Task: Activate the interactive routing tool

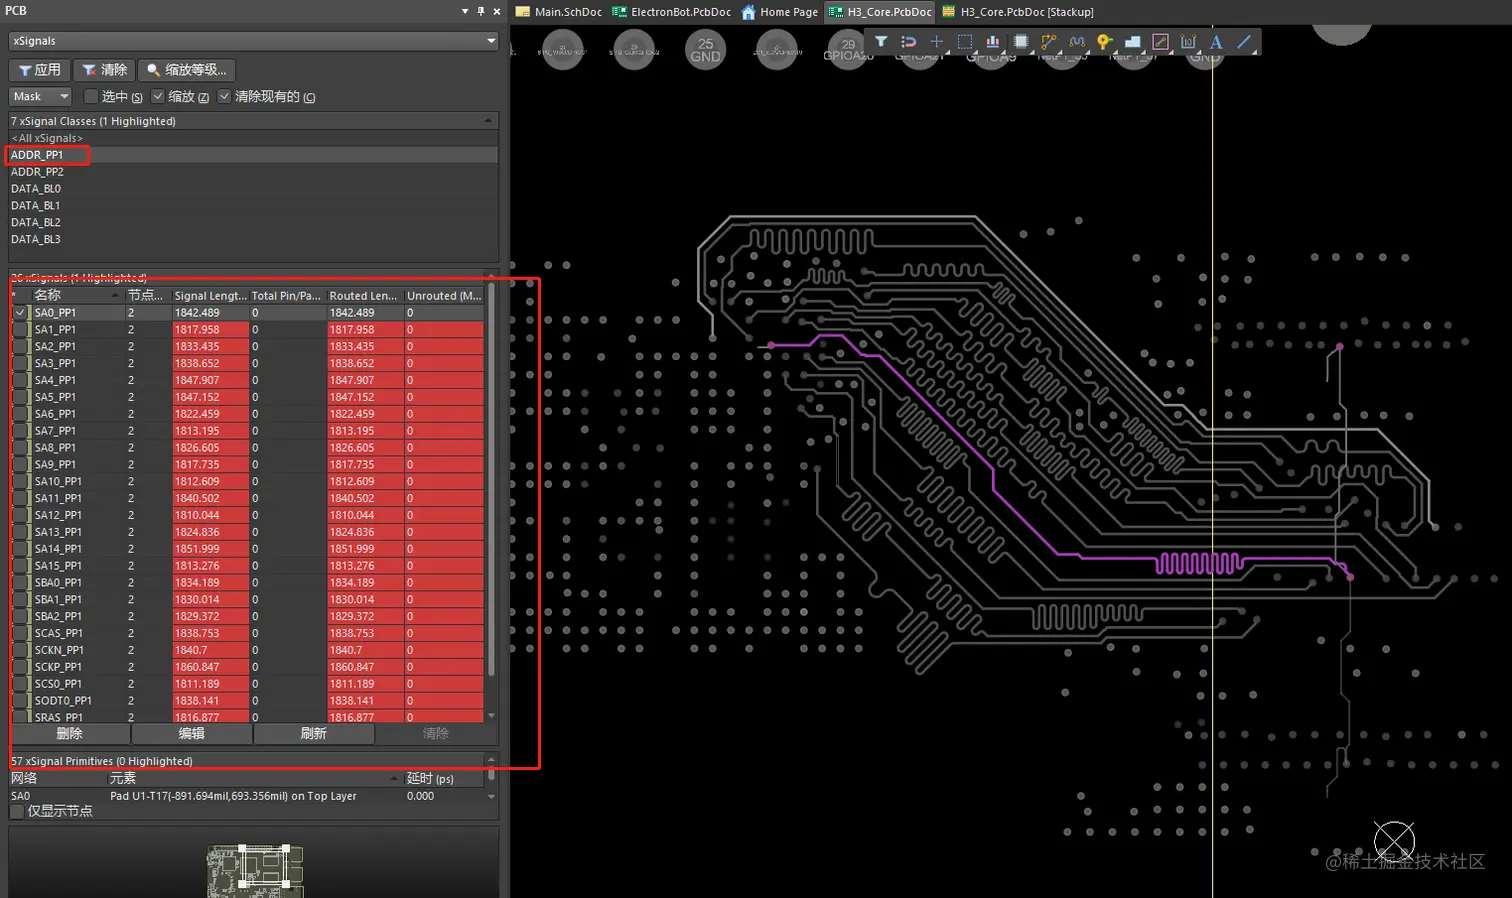Action: 1049,42
